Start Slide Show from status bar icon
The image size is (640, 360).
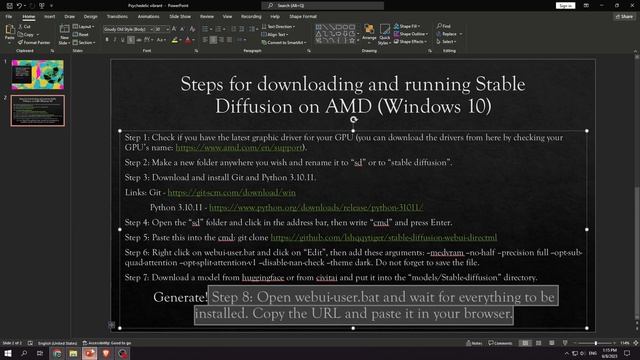(565, 343)
